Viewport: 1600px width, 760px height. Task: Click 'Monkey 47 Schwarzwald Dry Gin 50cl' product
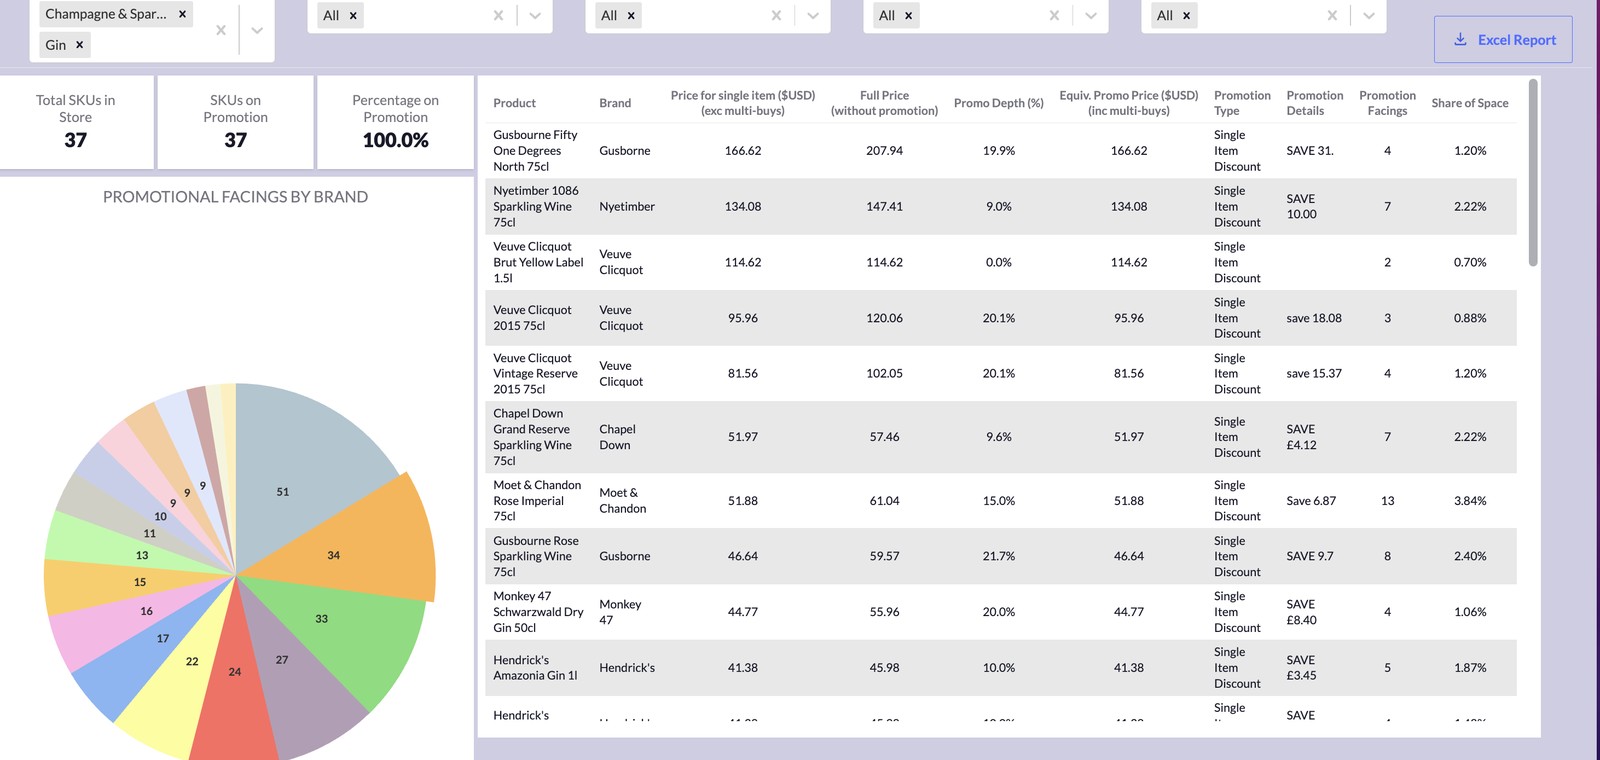[x=538, y=612]
